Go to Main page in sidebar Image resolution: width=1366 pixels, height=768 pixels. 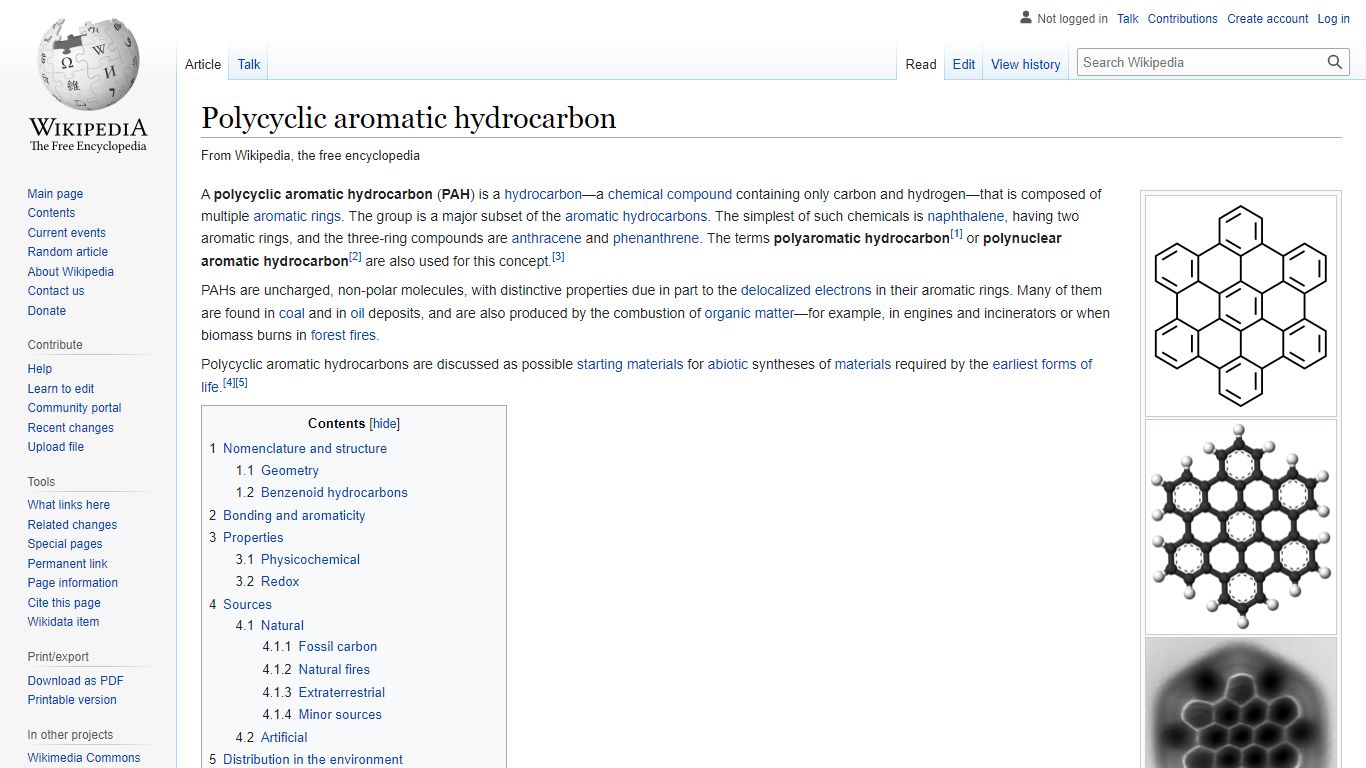tap(55, 194)
